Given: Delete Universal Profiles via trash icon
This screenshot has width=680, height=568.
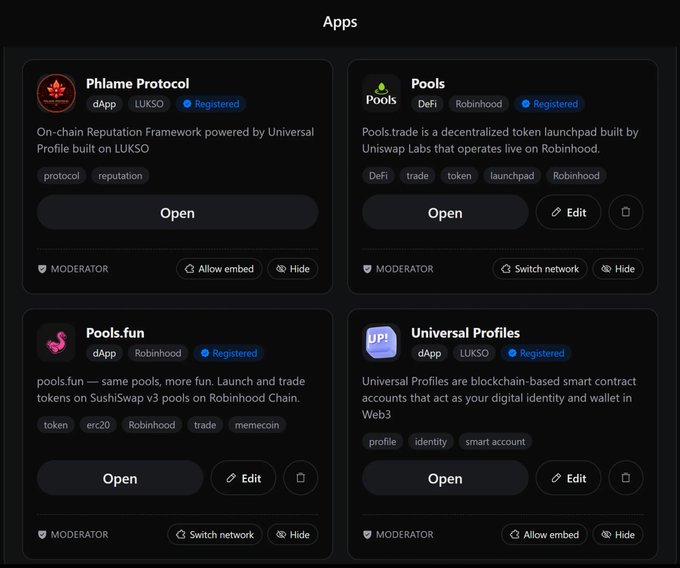Looking at the screenshot, I should [626, 478].
